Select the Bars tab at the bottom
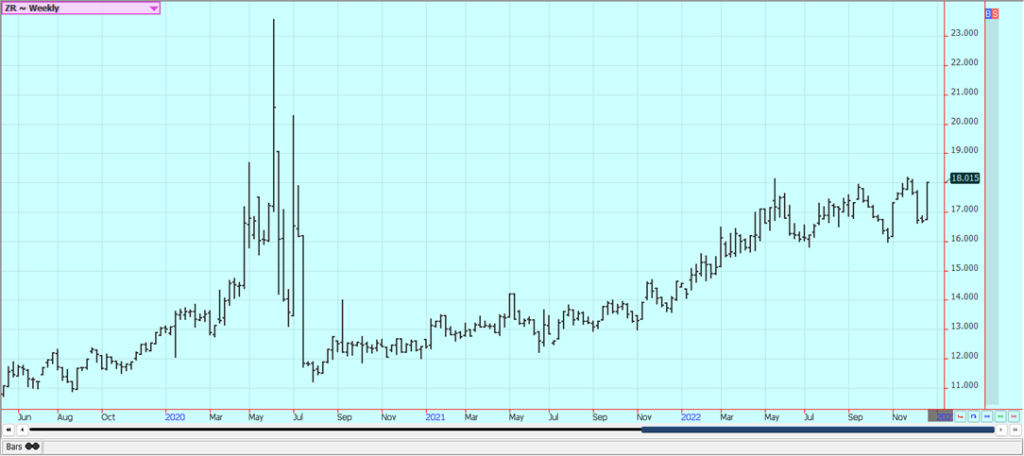This screenshot has height=456, width=1024. (x=21, y=447)
